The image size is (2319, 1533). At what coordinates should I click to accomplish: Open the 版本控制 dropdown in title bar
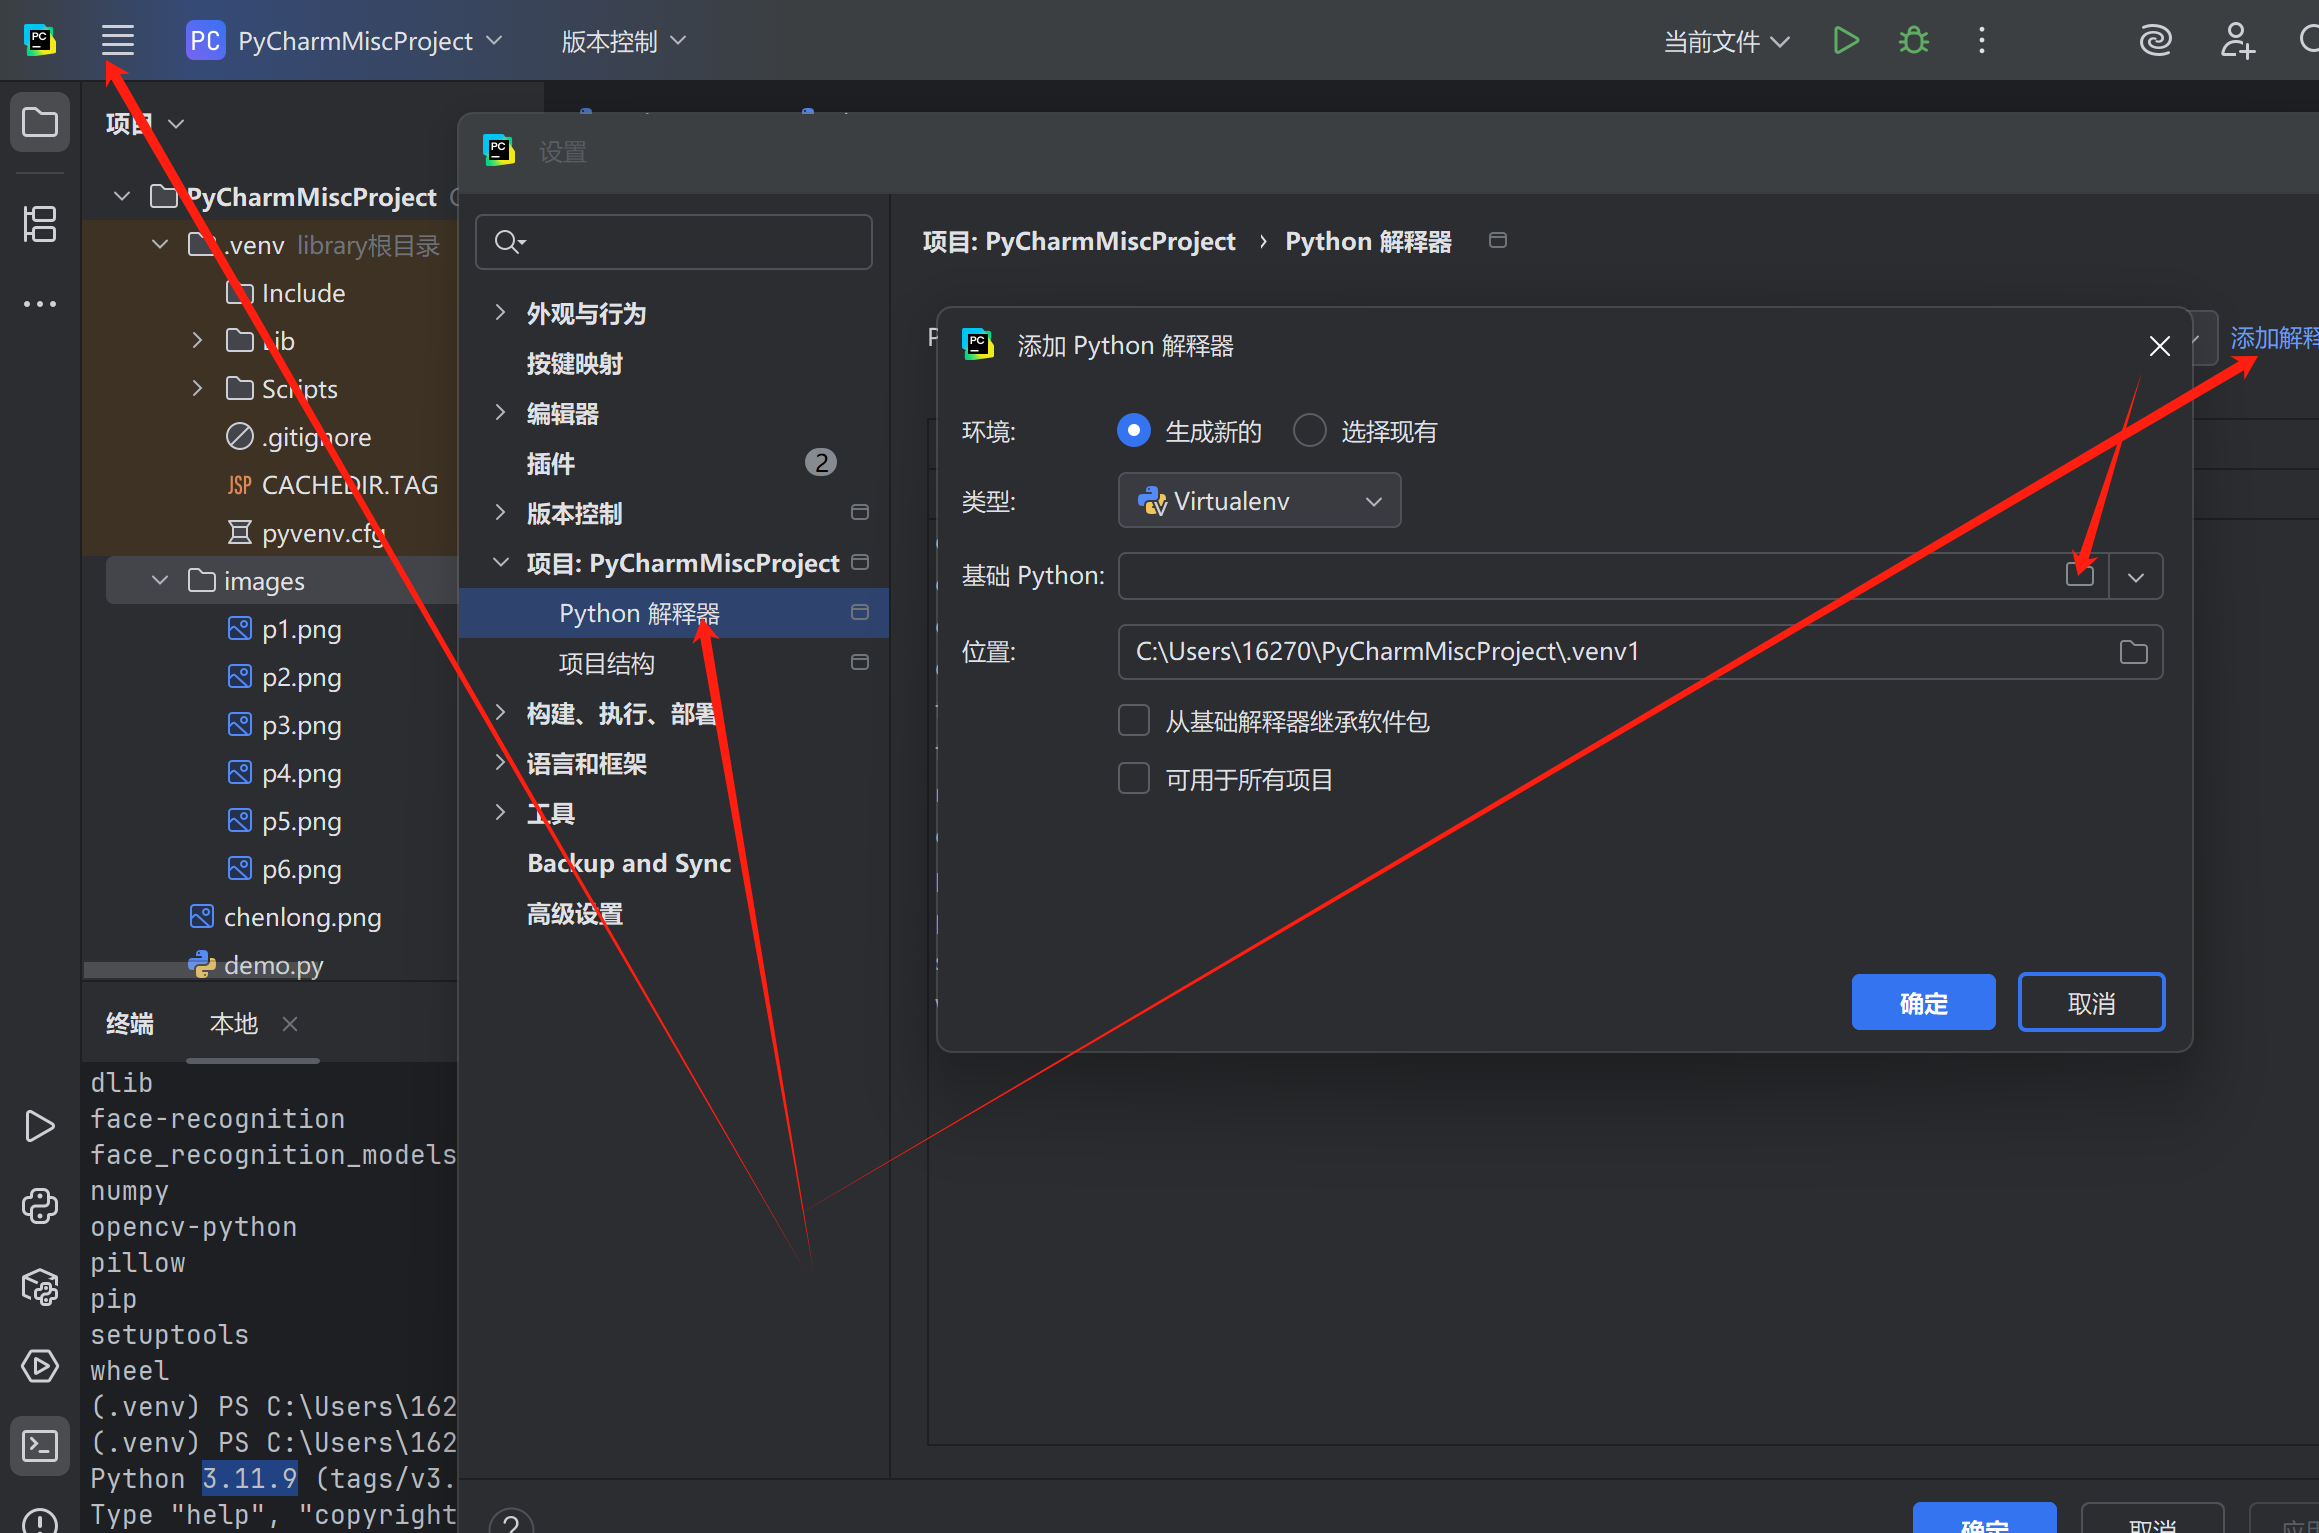[x=624, y=40]
